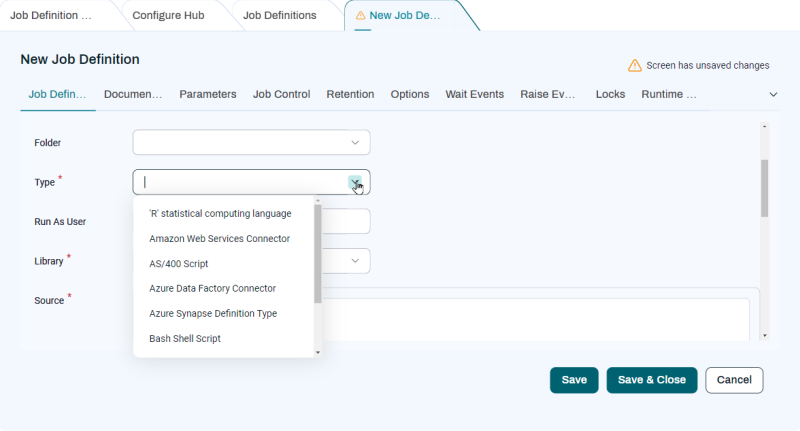
Task: Select AS/400 Script type
Action: pos(178,264)
